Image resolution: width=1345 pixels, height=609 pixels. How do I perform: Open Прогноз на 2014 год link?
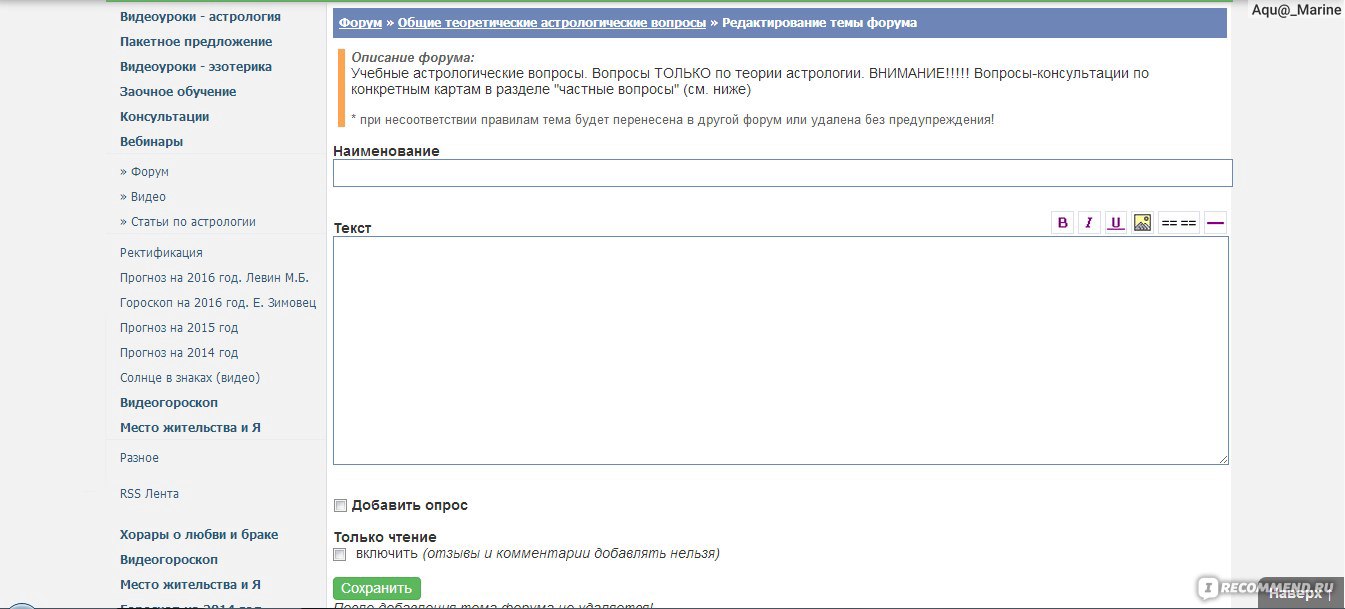coord(179,353)
